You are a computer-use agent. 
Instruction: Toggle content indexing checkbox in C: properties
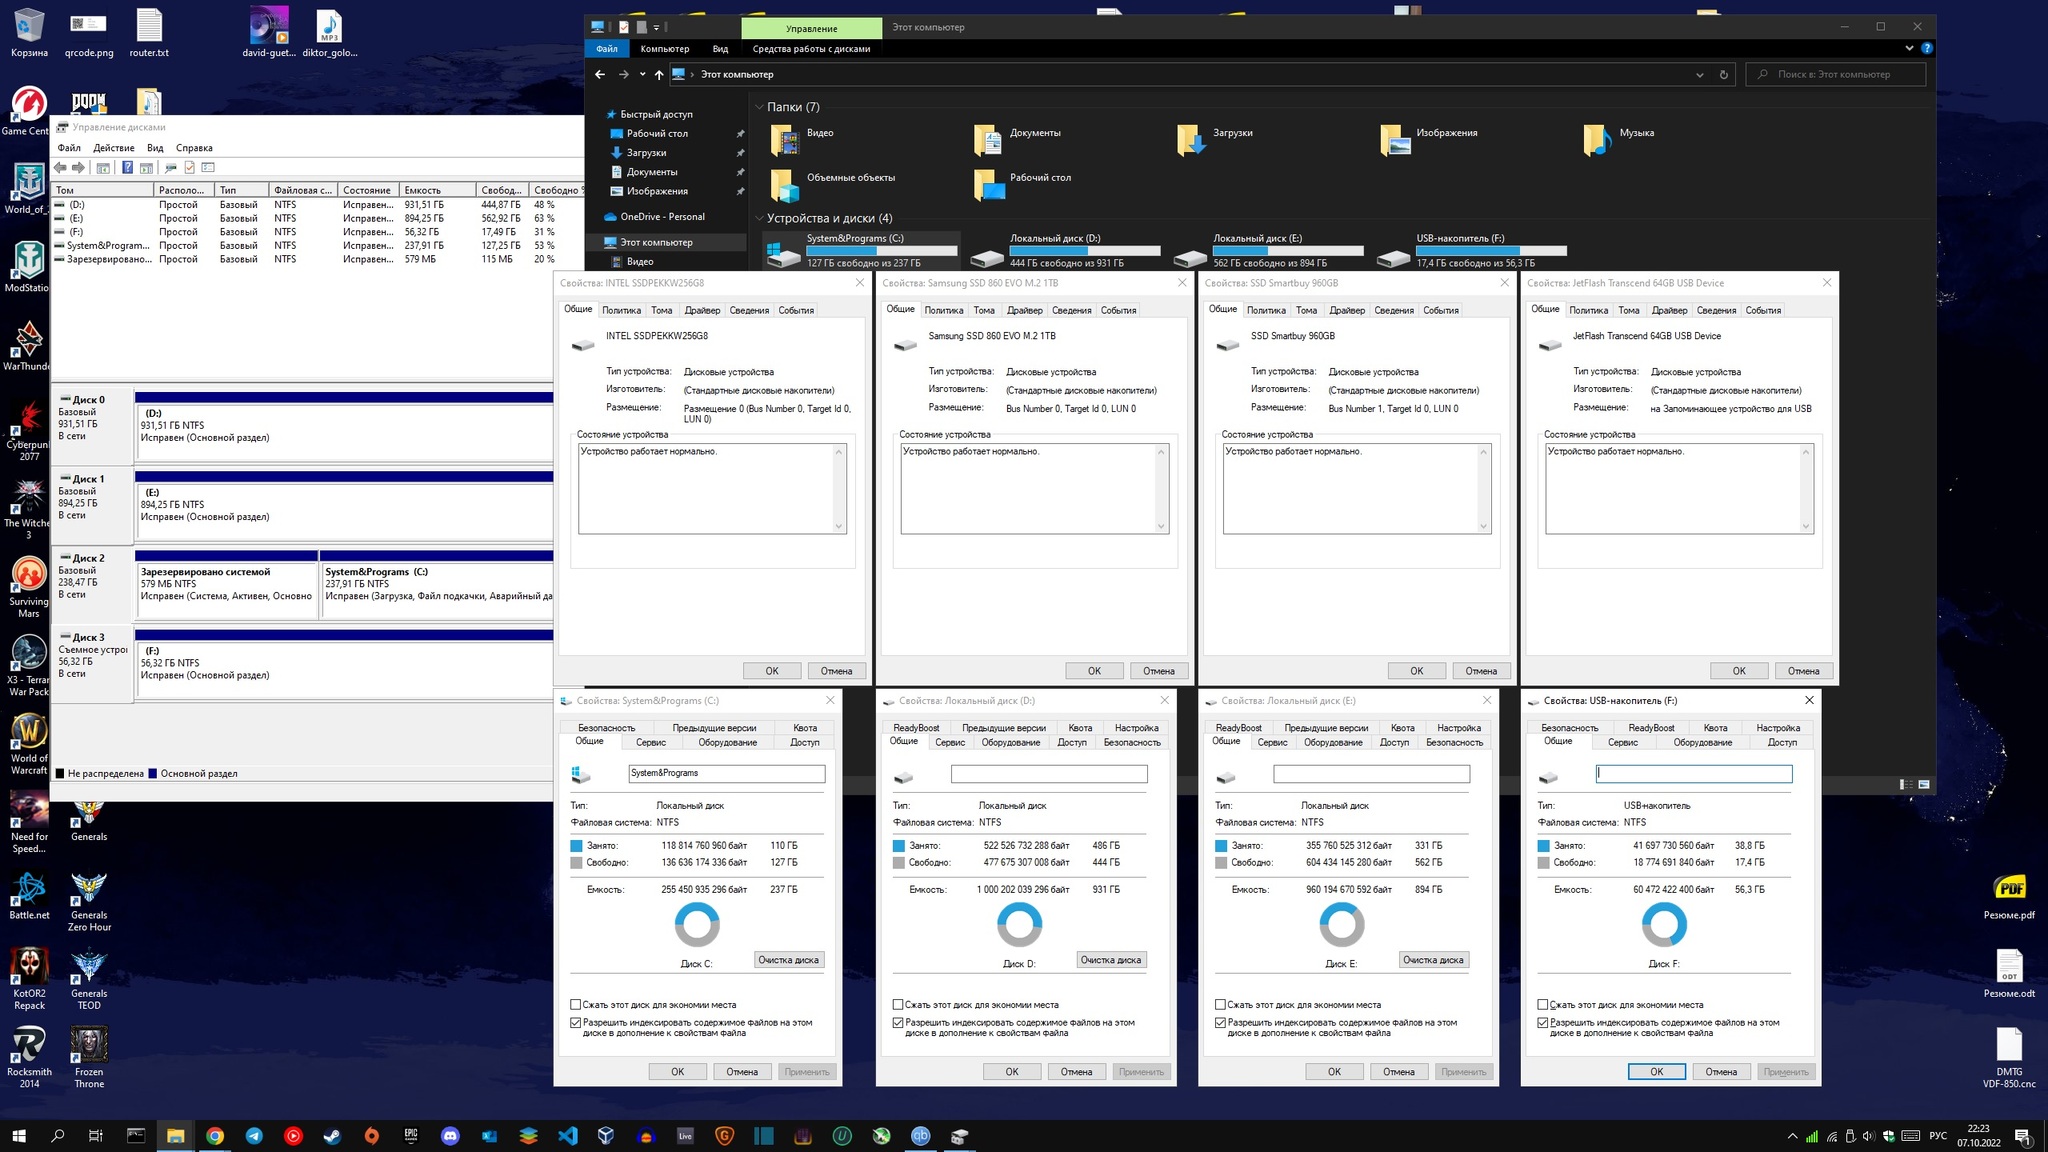[x=576, y=1023]
